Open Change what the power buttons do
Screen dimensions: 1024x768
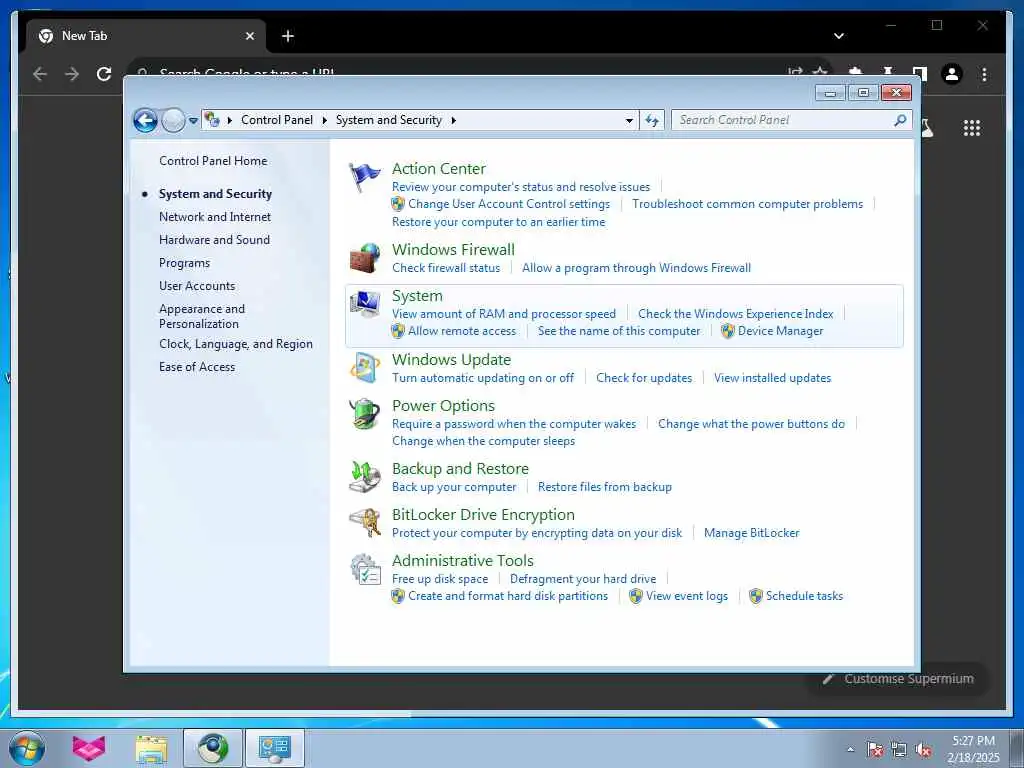coord(751,424)
